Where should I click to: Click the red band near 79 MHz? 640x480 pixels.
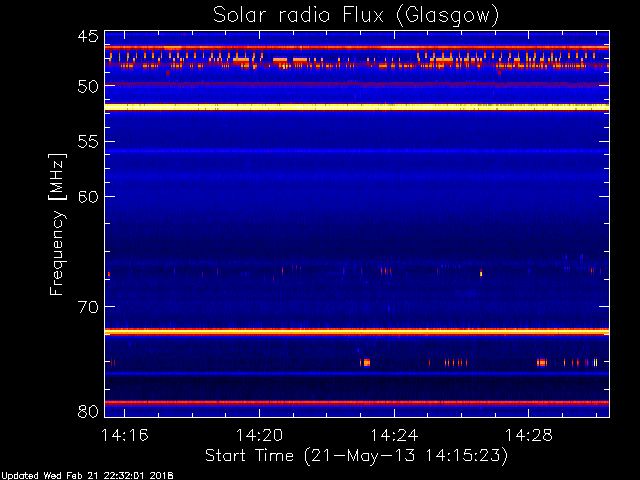click(x=357, y=403)
